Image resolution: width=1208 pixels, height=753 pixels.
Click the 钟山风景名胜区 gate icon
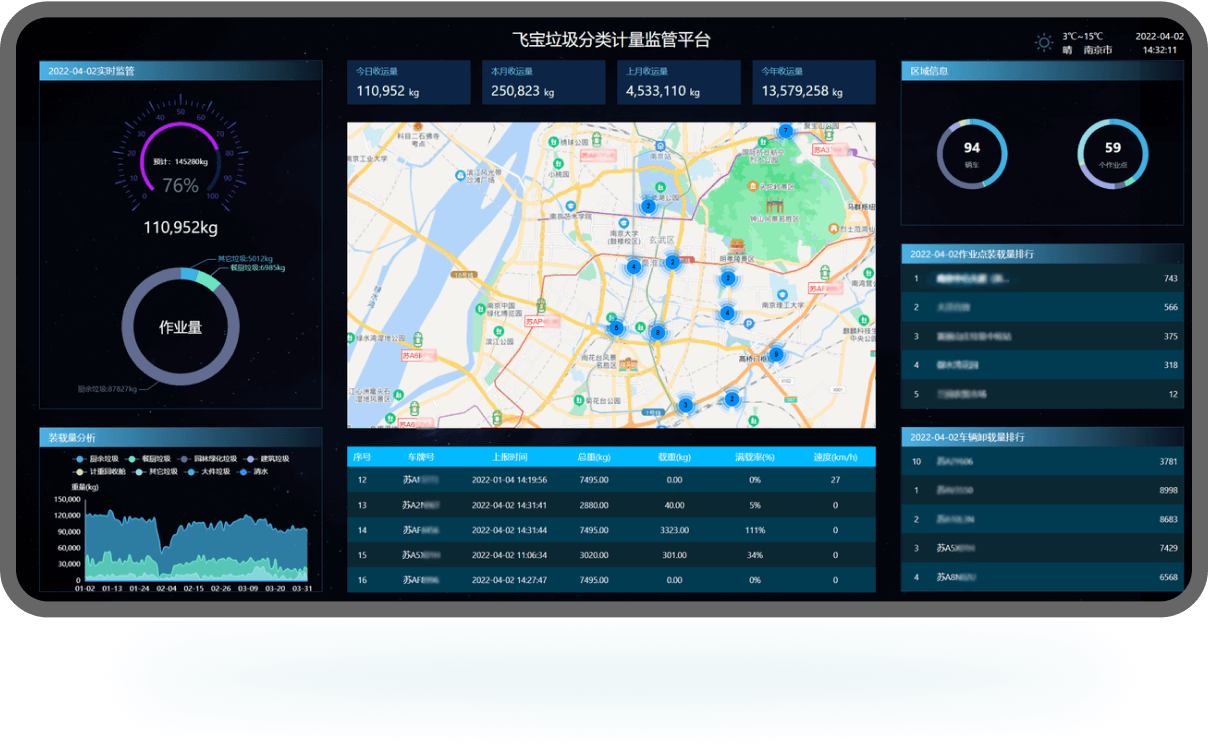(775, 205)
